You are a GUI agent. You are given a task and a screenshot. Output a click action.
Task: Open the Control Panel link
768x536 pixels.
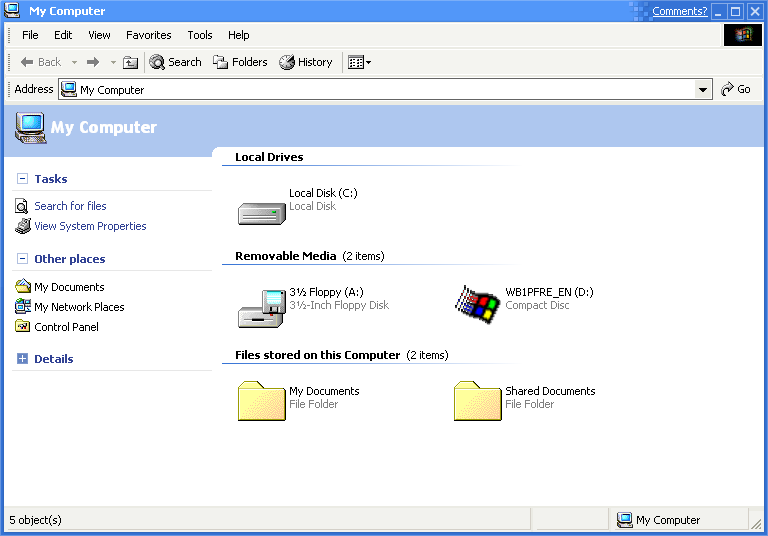66,327
